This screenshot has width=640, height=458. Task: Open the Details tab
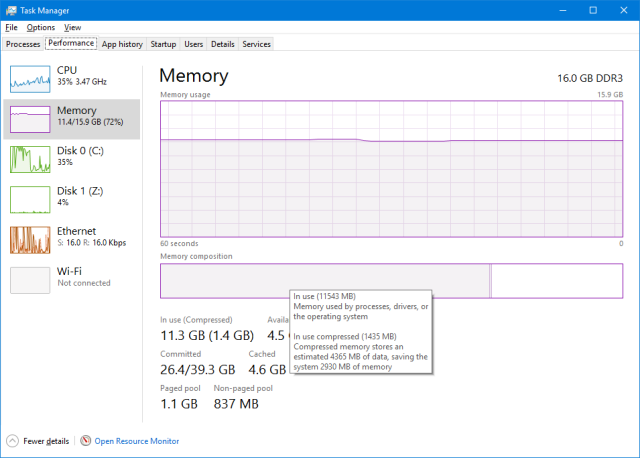[223, 44]
